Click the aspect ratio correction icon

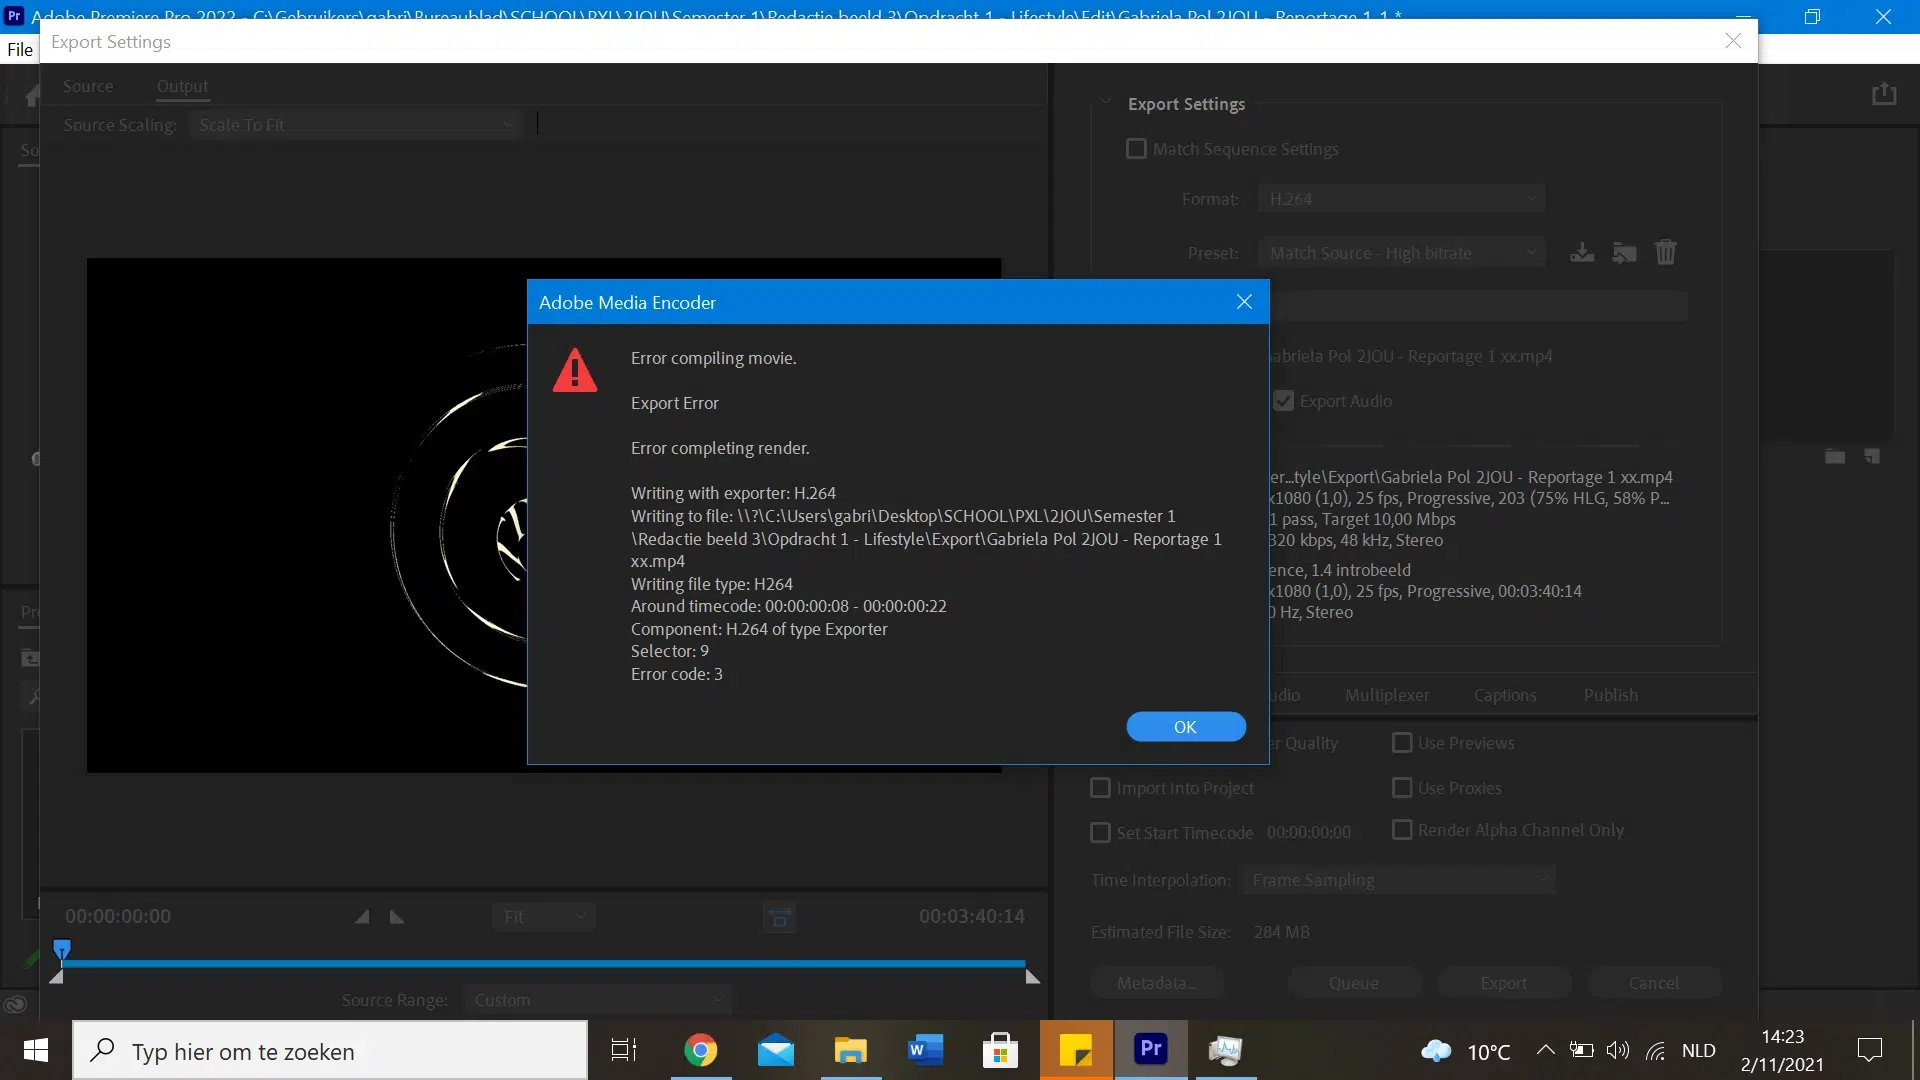point(779,917)
